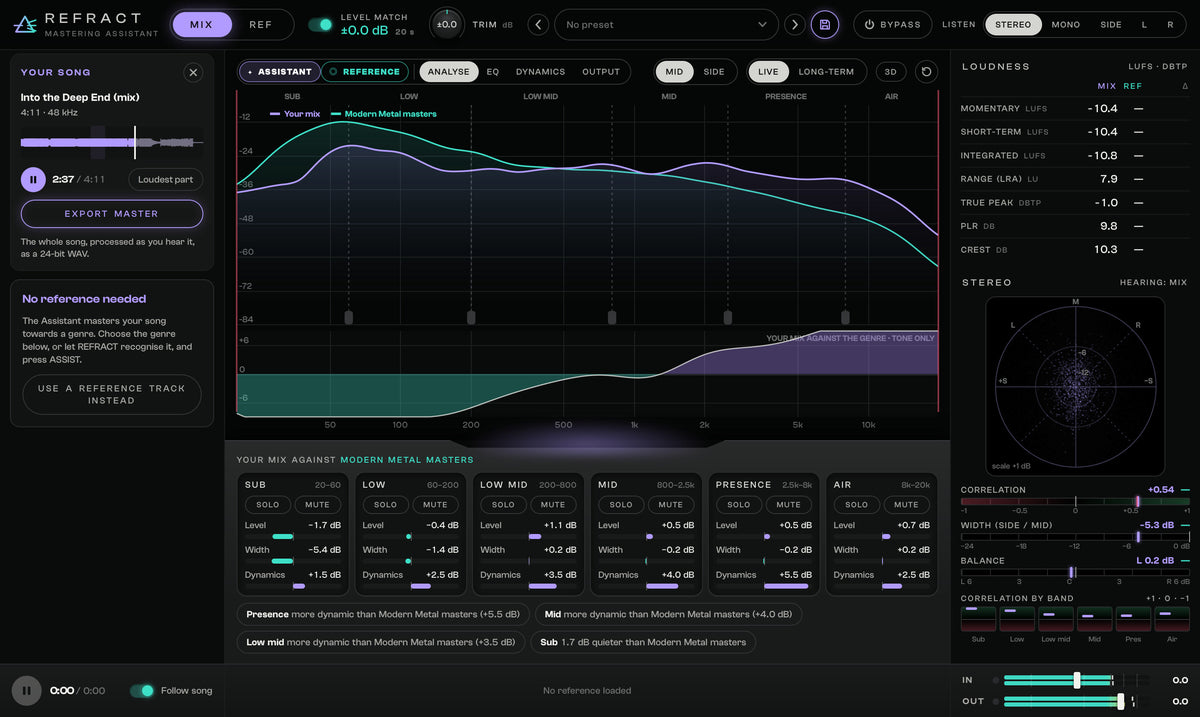Pause the reference playback in the bottom bar
This screenshot has width=1200, height=717.
(26, 690)
